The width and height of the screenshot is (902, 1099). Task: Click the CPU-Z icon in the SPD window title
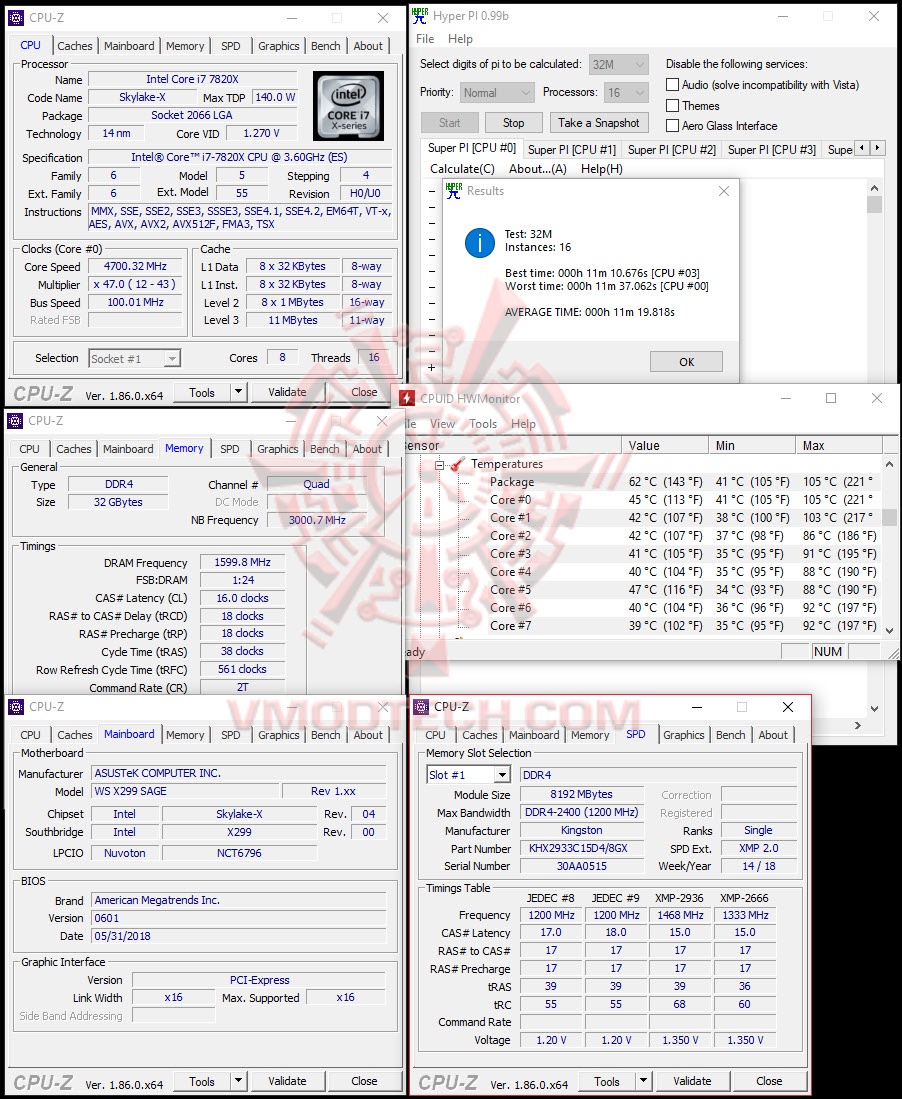point(421,706)
